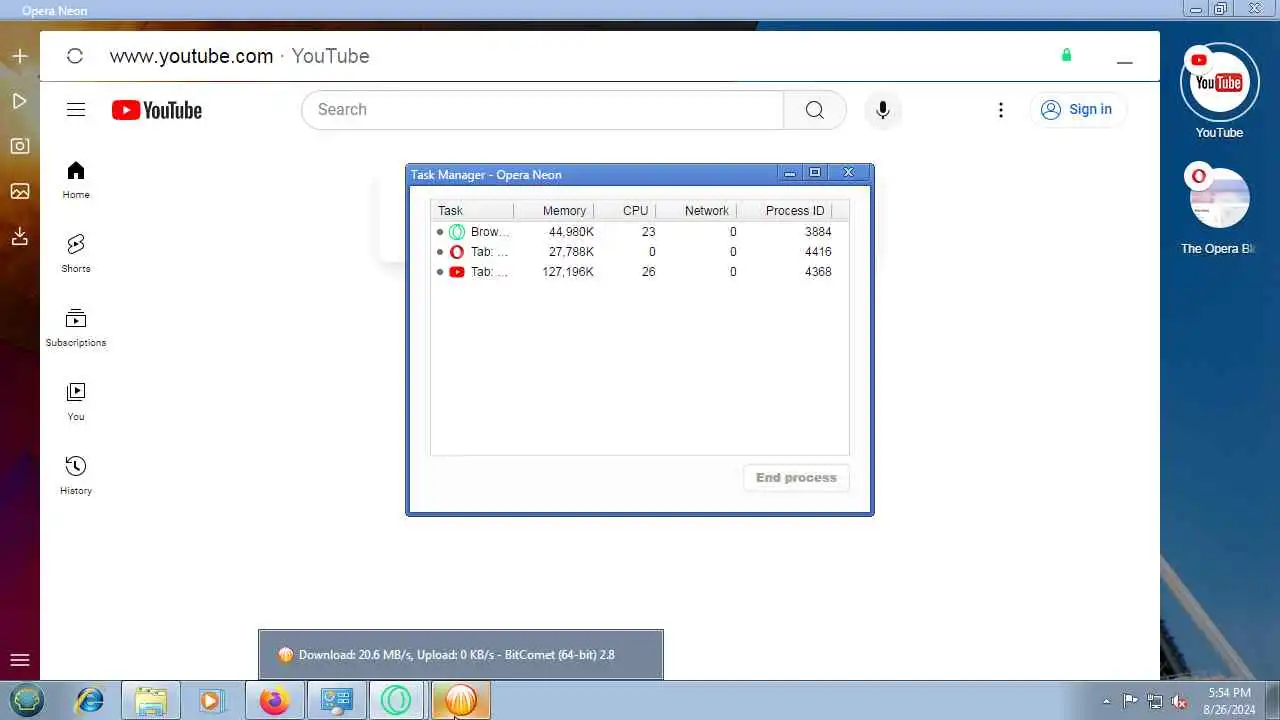Open the network tray icon
Image resolution: width=1280 pixels, height=720 pixels.
click(x=1155, y=701)
